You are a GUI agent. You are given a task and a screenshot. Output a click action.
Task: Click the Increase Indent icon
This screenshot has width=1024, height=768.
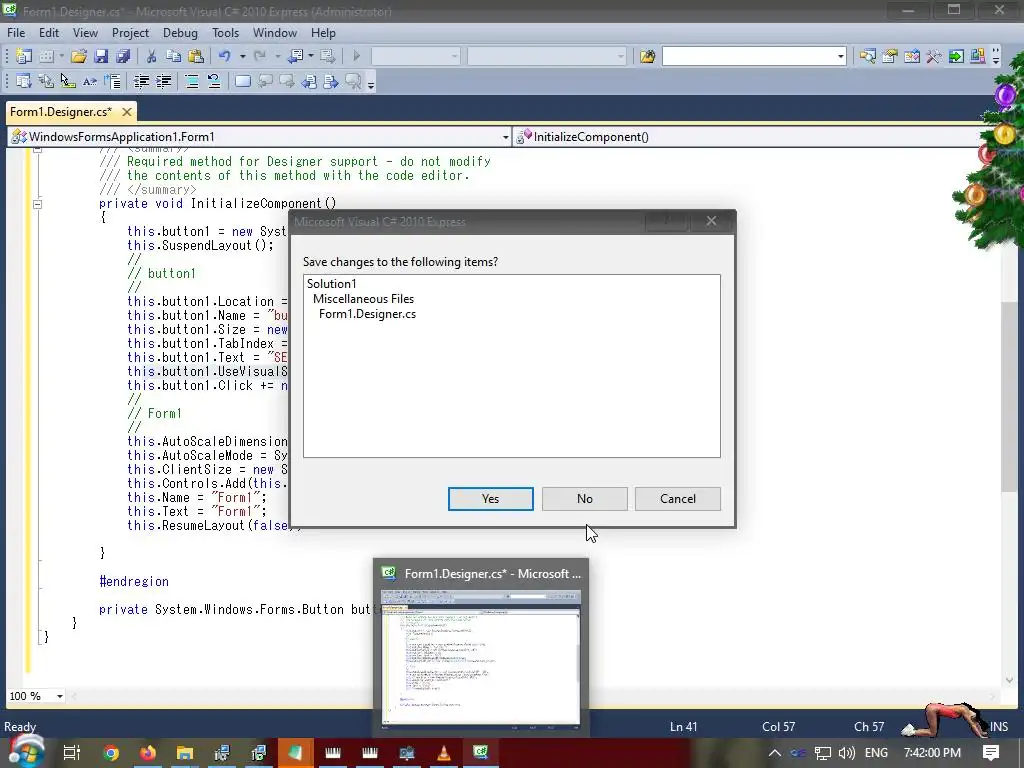(163, 82)
